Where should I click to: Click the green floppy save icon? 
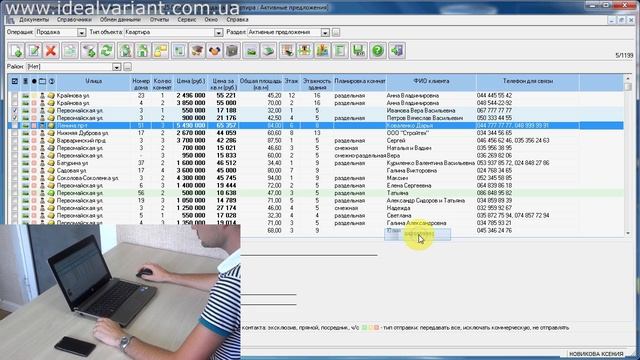point(359,51)
